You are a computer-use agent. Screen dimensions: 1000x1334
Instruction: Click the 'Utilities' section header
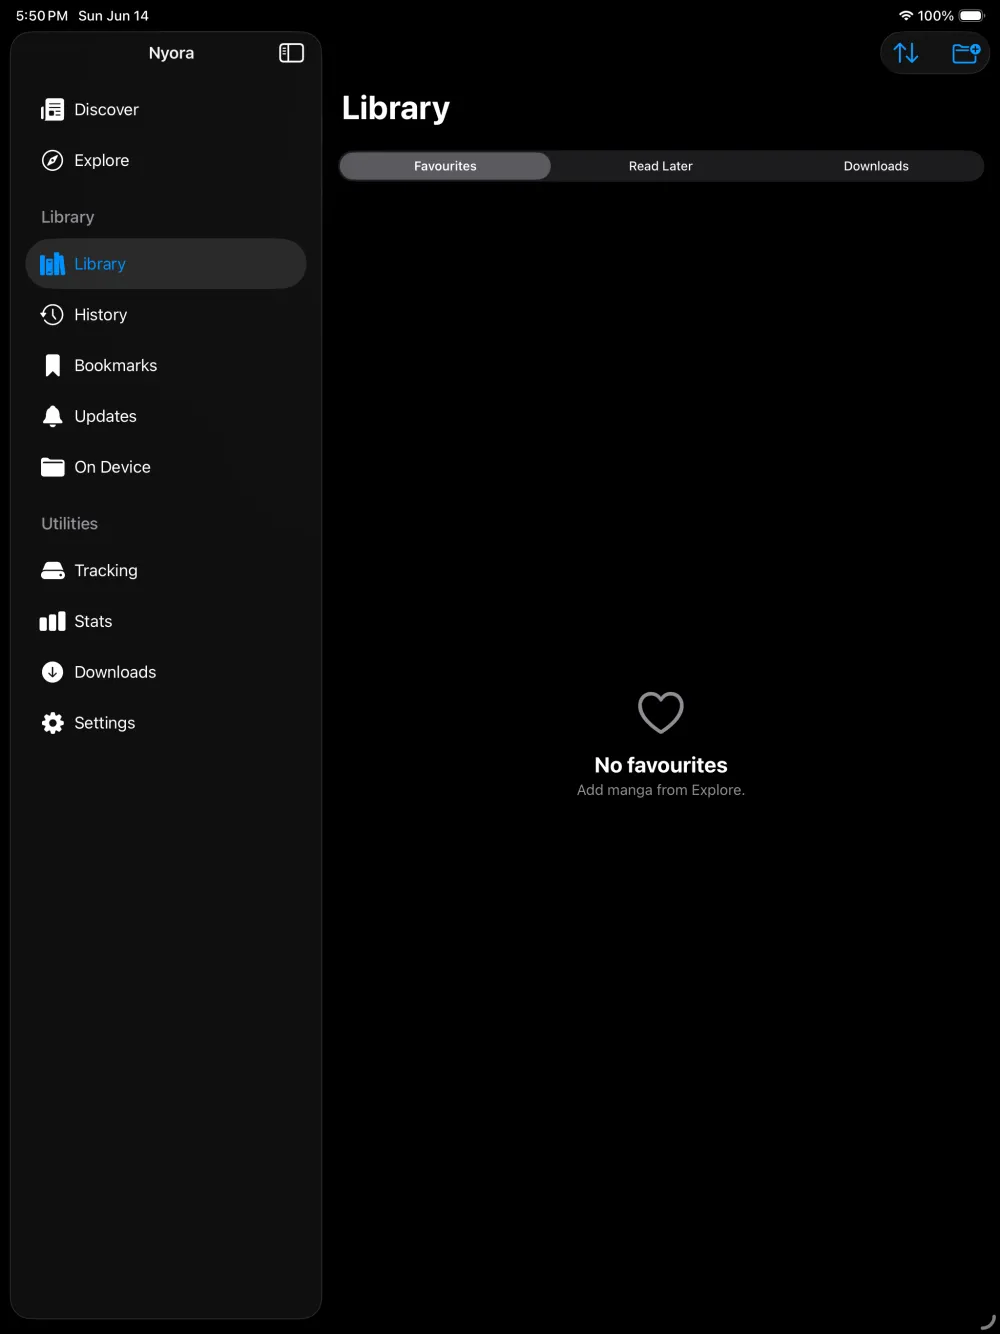70,524
